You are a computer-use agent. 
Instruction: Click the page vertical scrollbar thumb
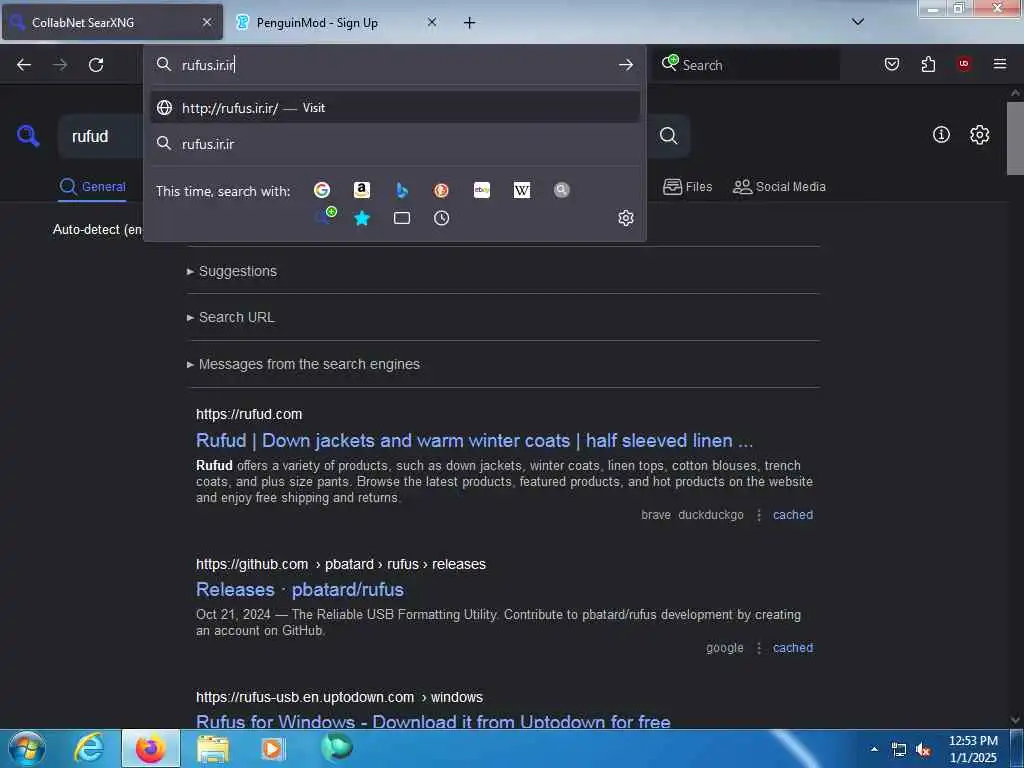click(1015, 138)
